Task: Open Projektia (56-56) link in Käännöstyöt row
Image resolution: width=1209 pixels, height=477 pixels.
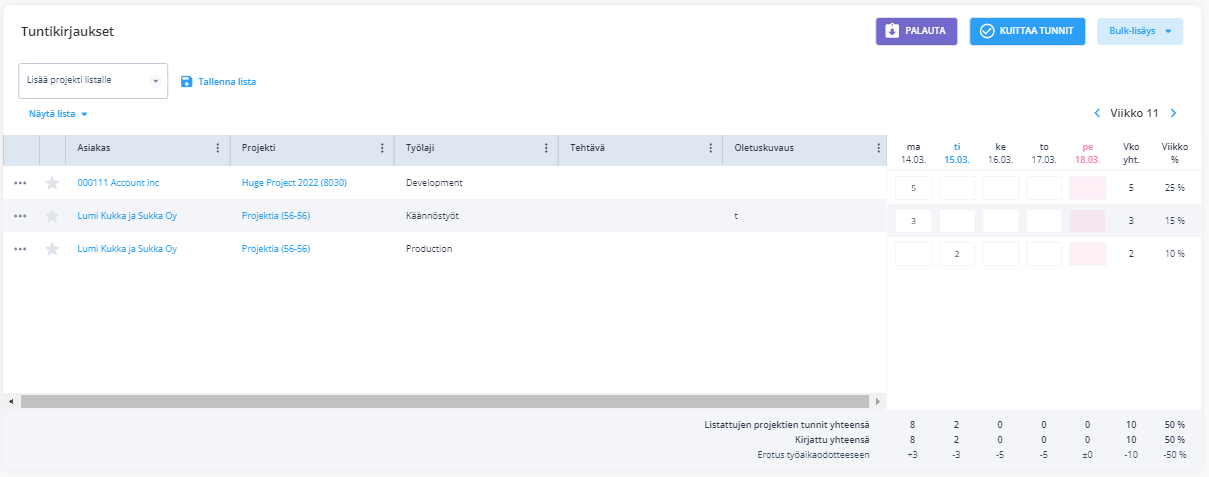Action: [x=276, y=216]
